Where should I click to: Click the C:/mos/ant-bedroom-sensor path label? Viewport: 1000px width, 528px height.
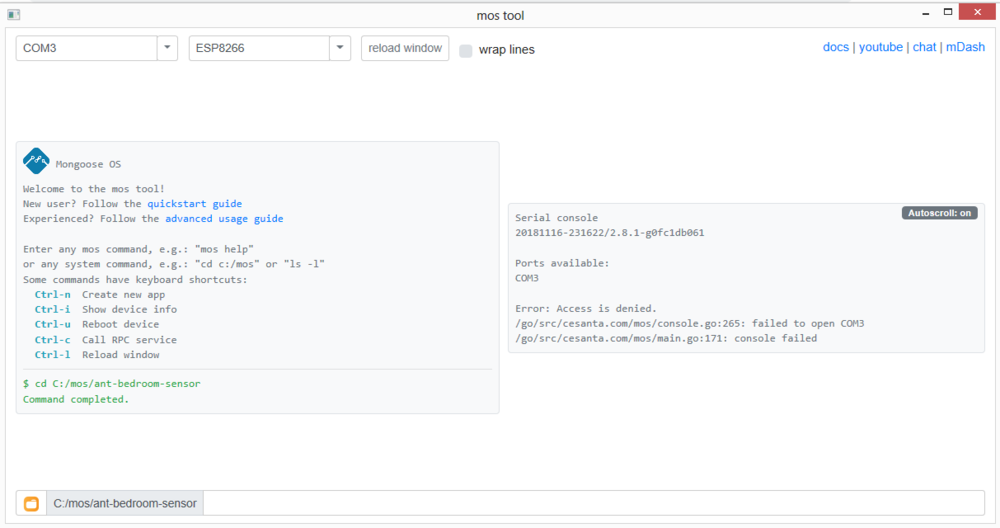coord(125,503)
